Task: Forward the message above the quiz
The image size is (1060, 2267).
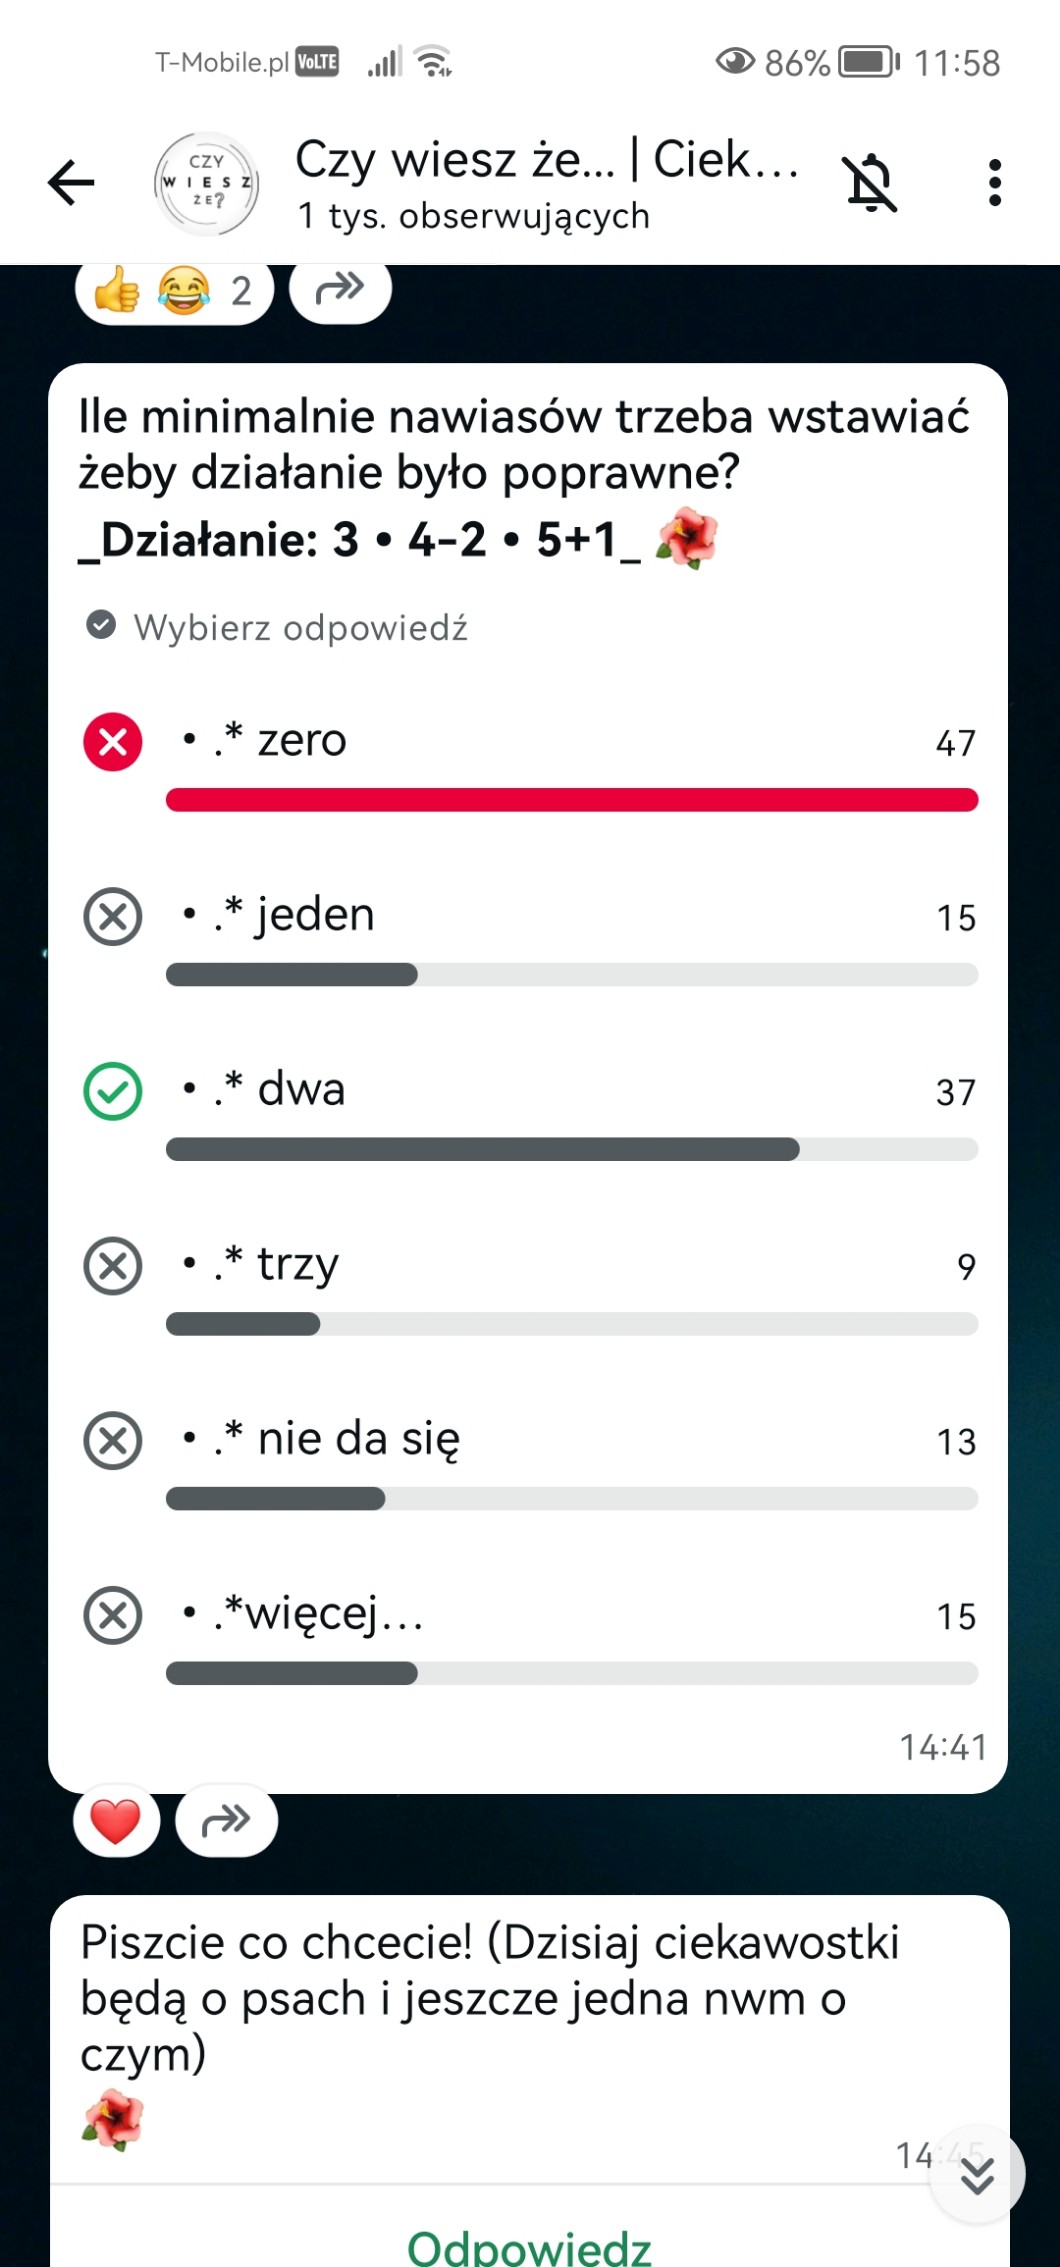Action: [x=340, y=290]
